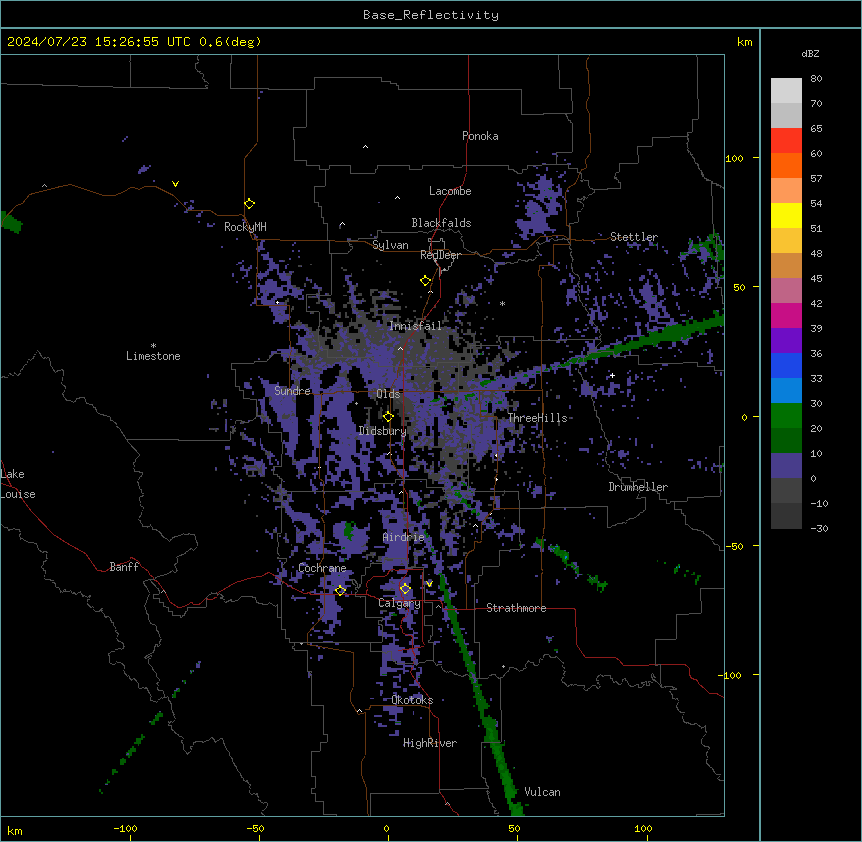862x842 pixels.
Task: Click the ThreeHills town label
Action: pos(537,418)
